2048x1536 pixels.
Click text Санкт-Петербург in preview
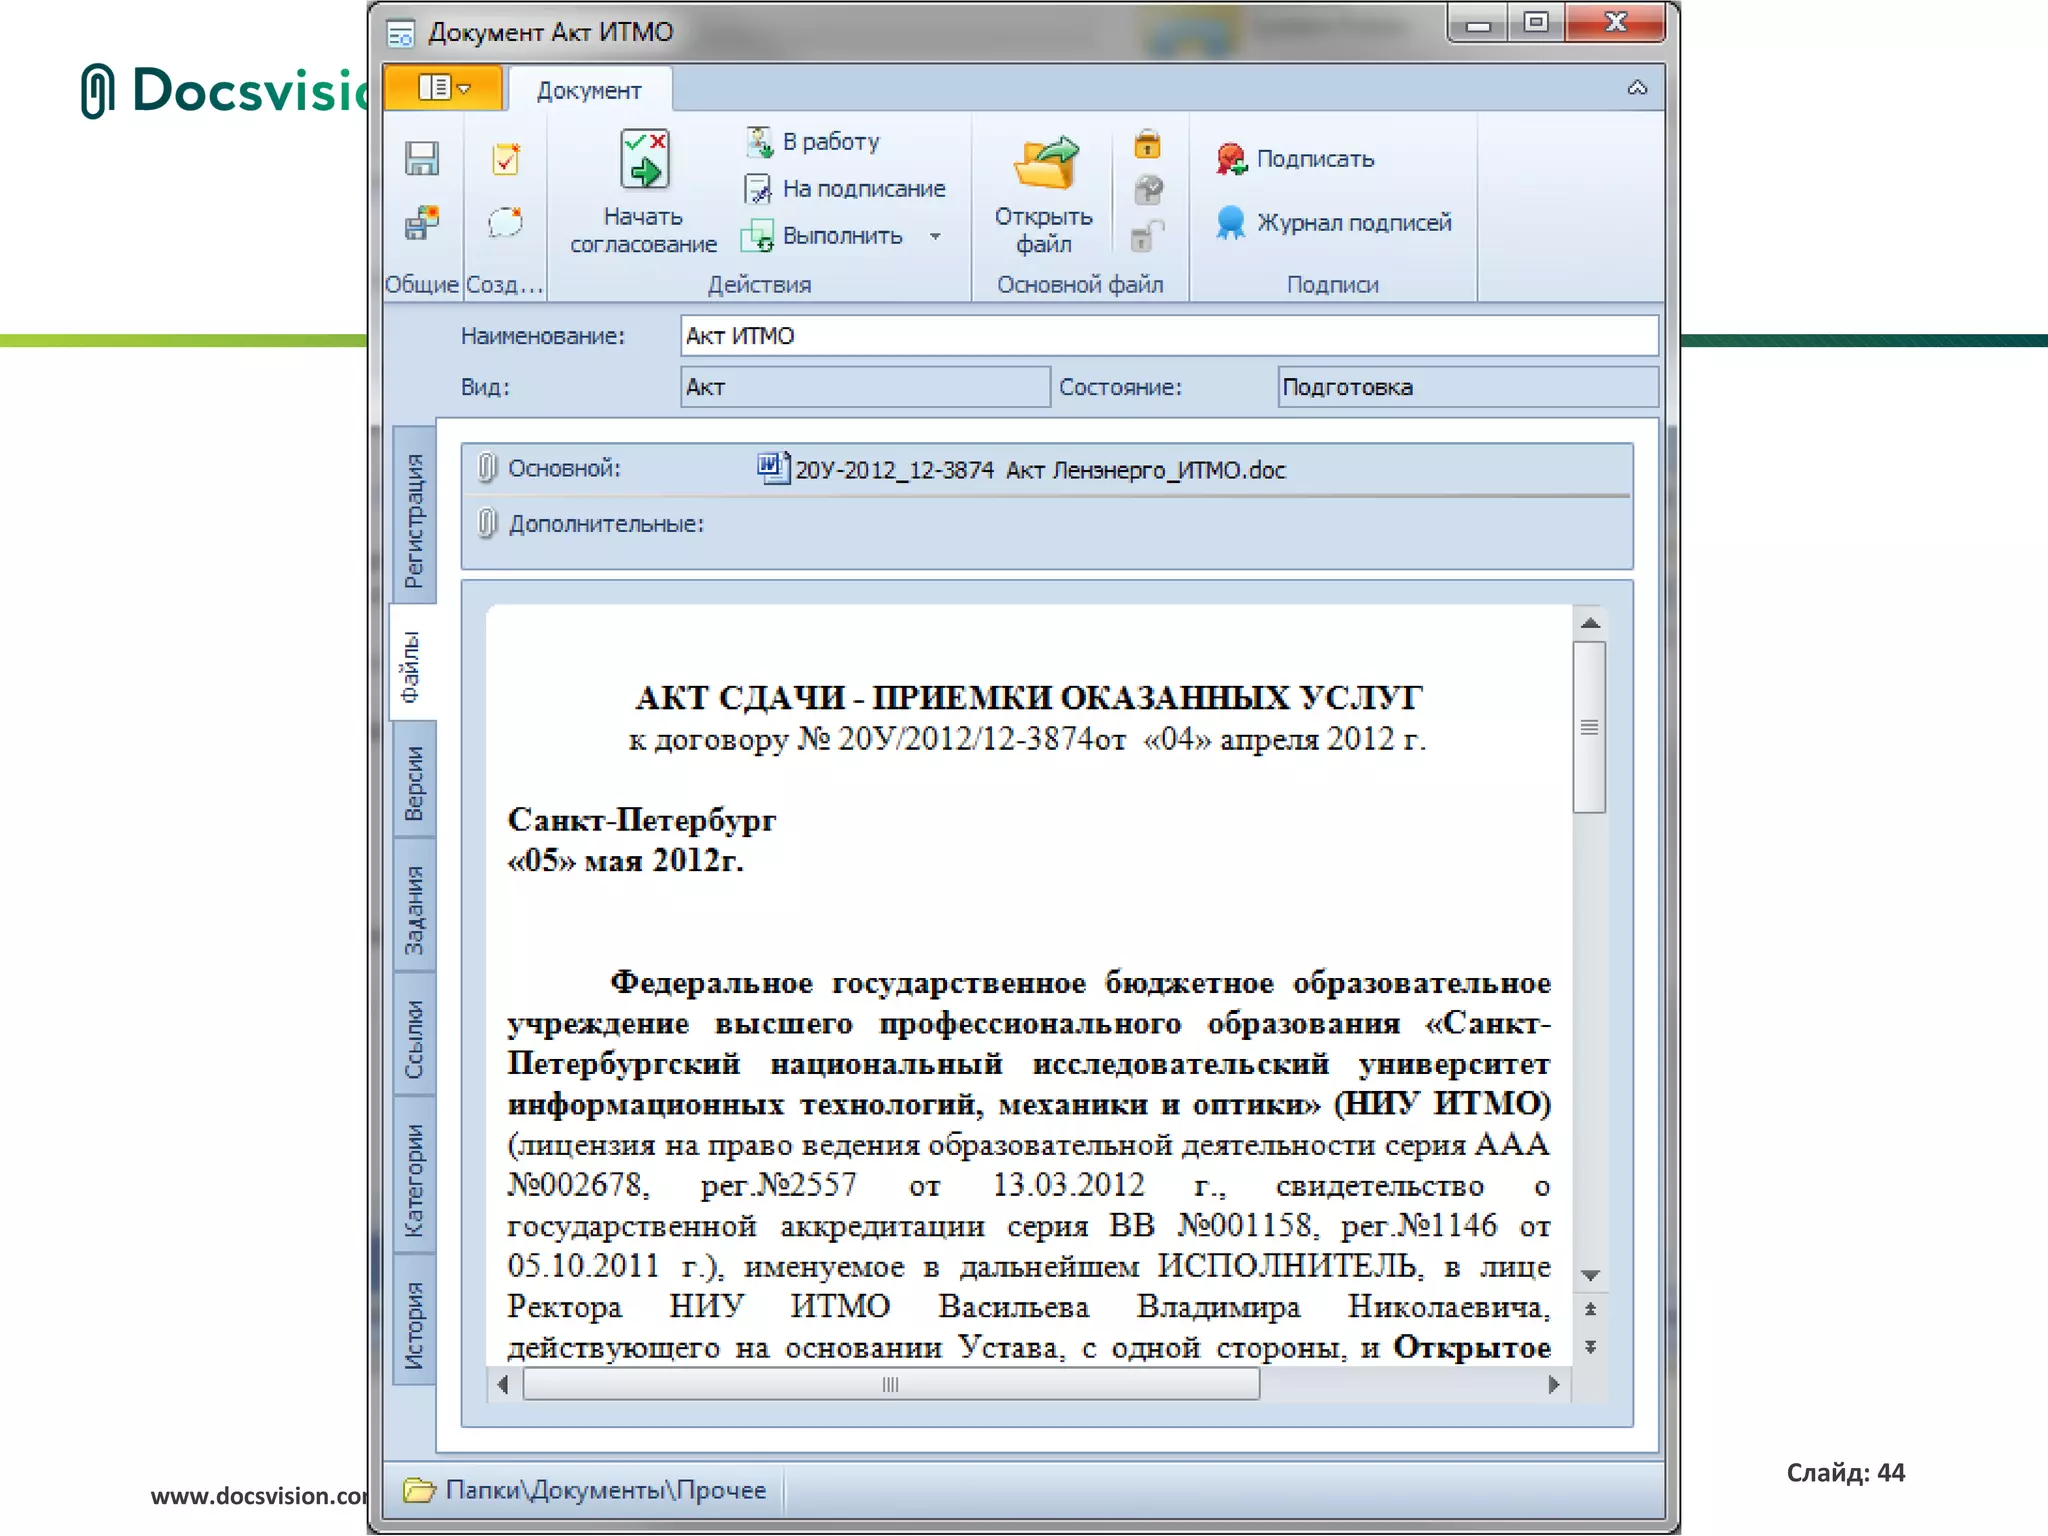pyautogui.click(x=641, y=820)
